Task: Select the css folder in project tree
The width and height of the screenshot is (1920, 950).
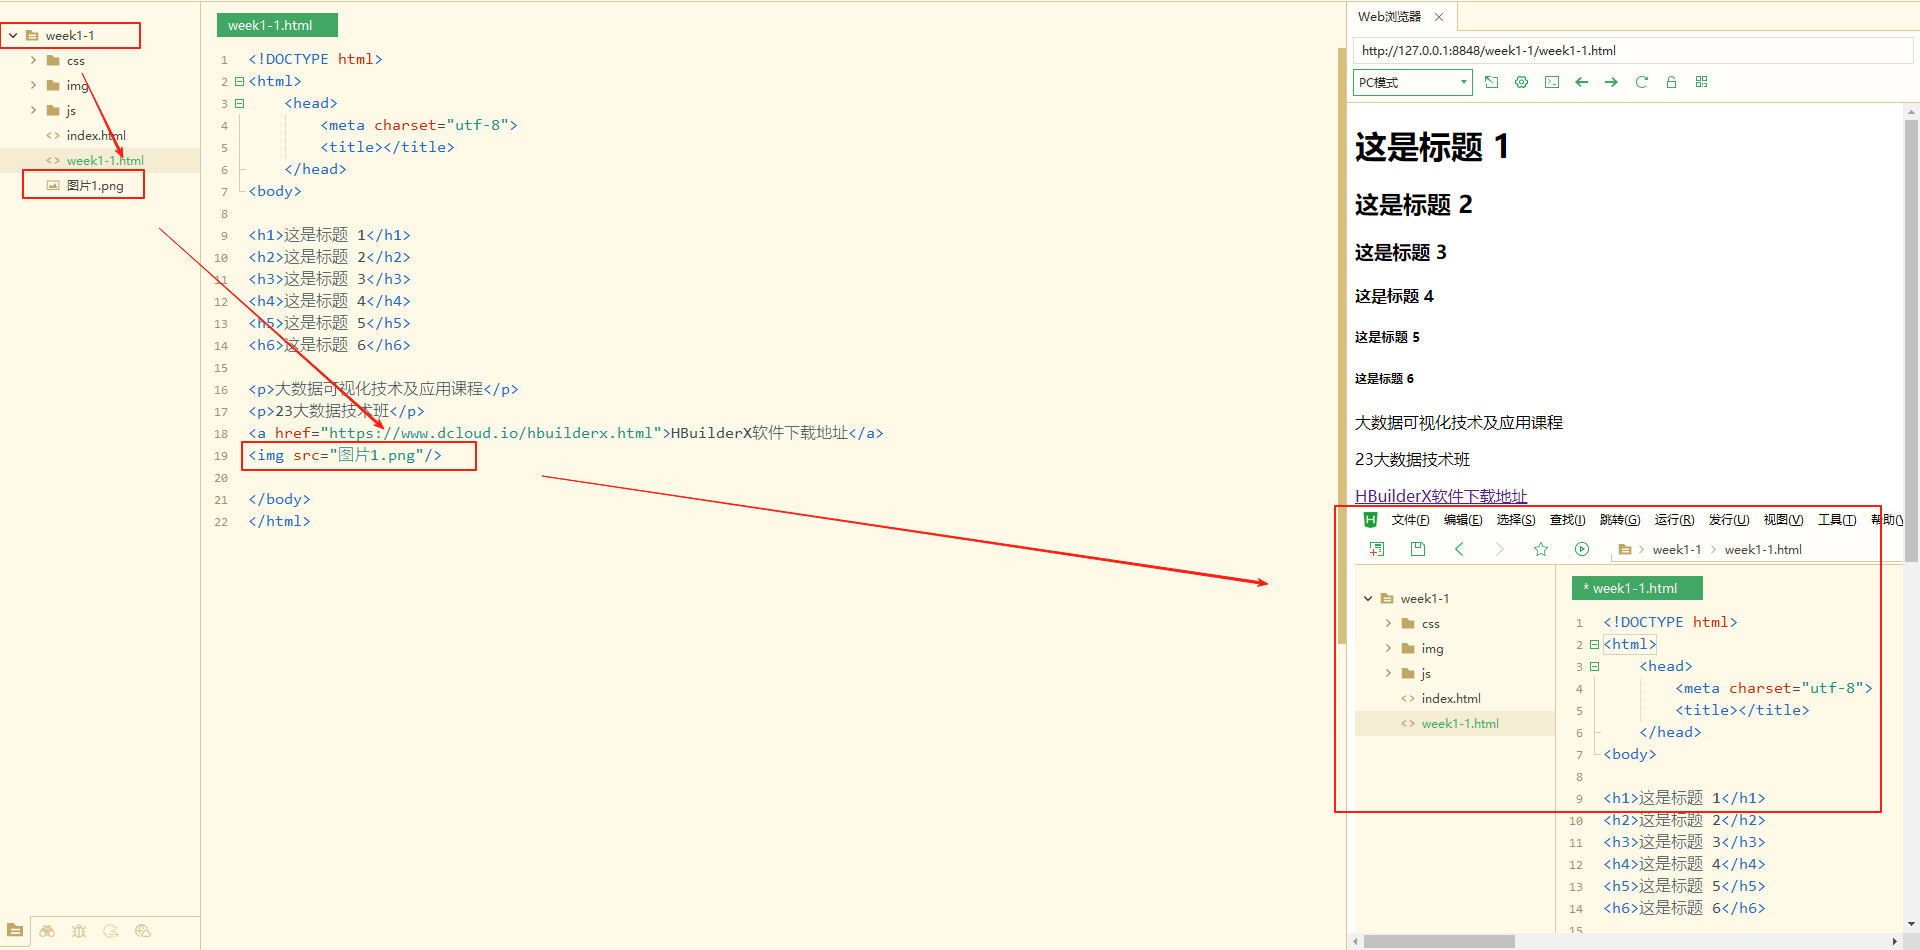Action: pos(75,61)
